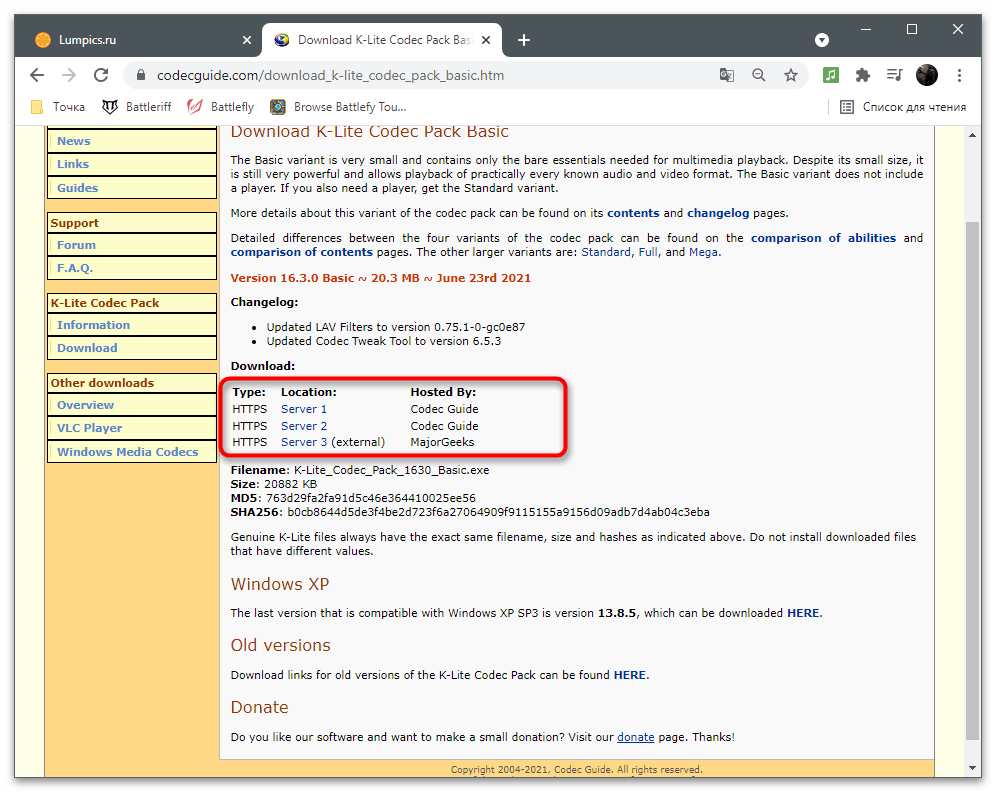Viewport: 996px width, 792px height.
Task: Open the Standard variant link
Action: 606,252
